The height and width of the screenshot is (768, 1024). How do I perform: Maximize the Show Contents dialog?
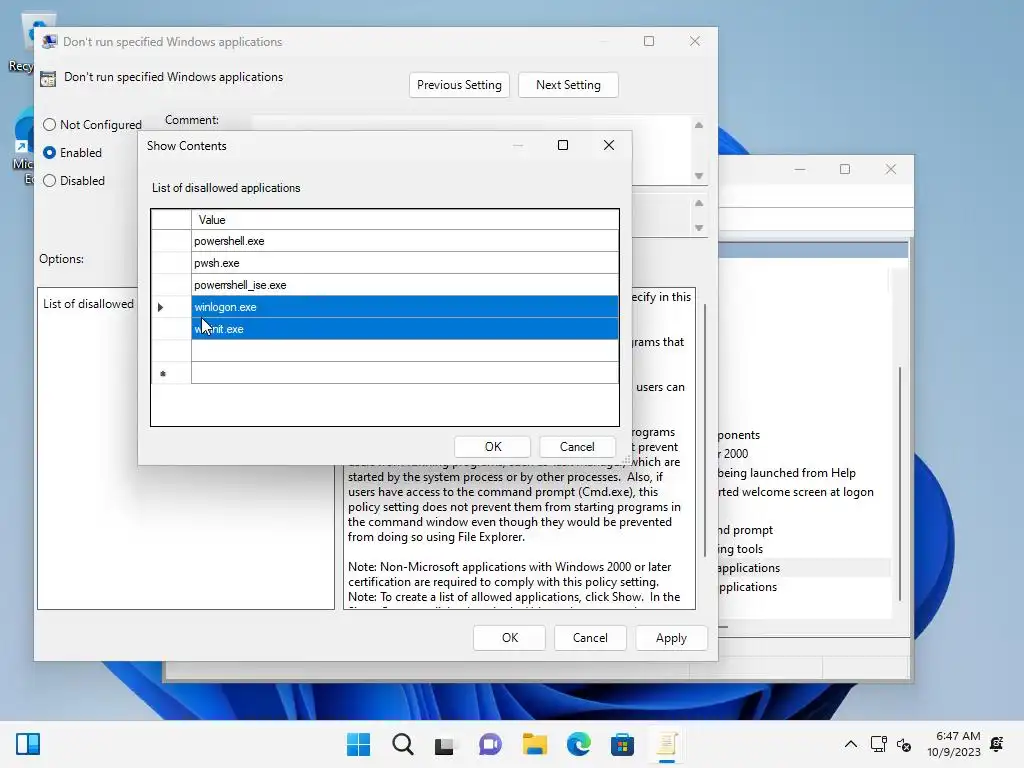tap(563, 145)
